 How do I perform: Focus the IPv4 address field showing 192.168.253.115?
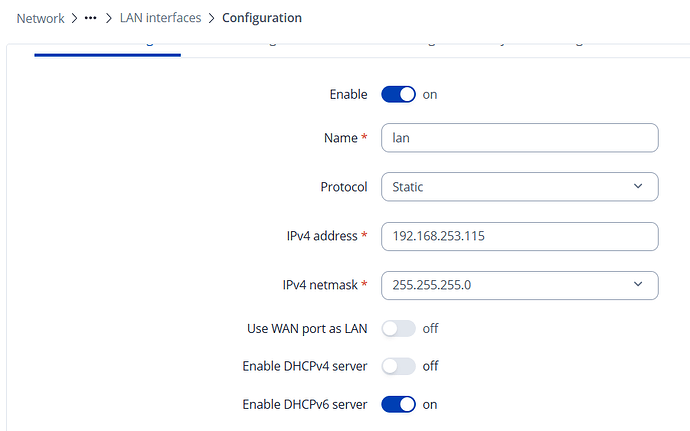(x=518, y=236)
